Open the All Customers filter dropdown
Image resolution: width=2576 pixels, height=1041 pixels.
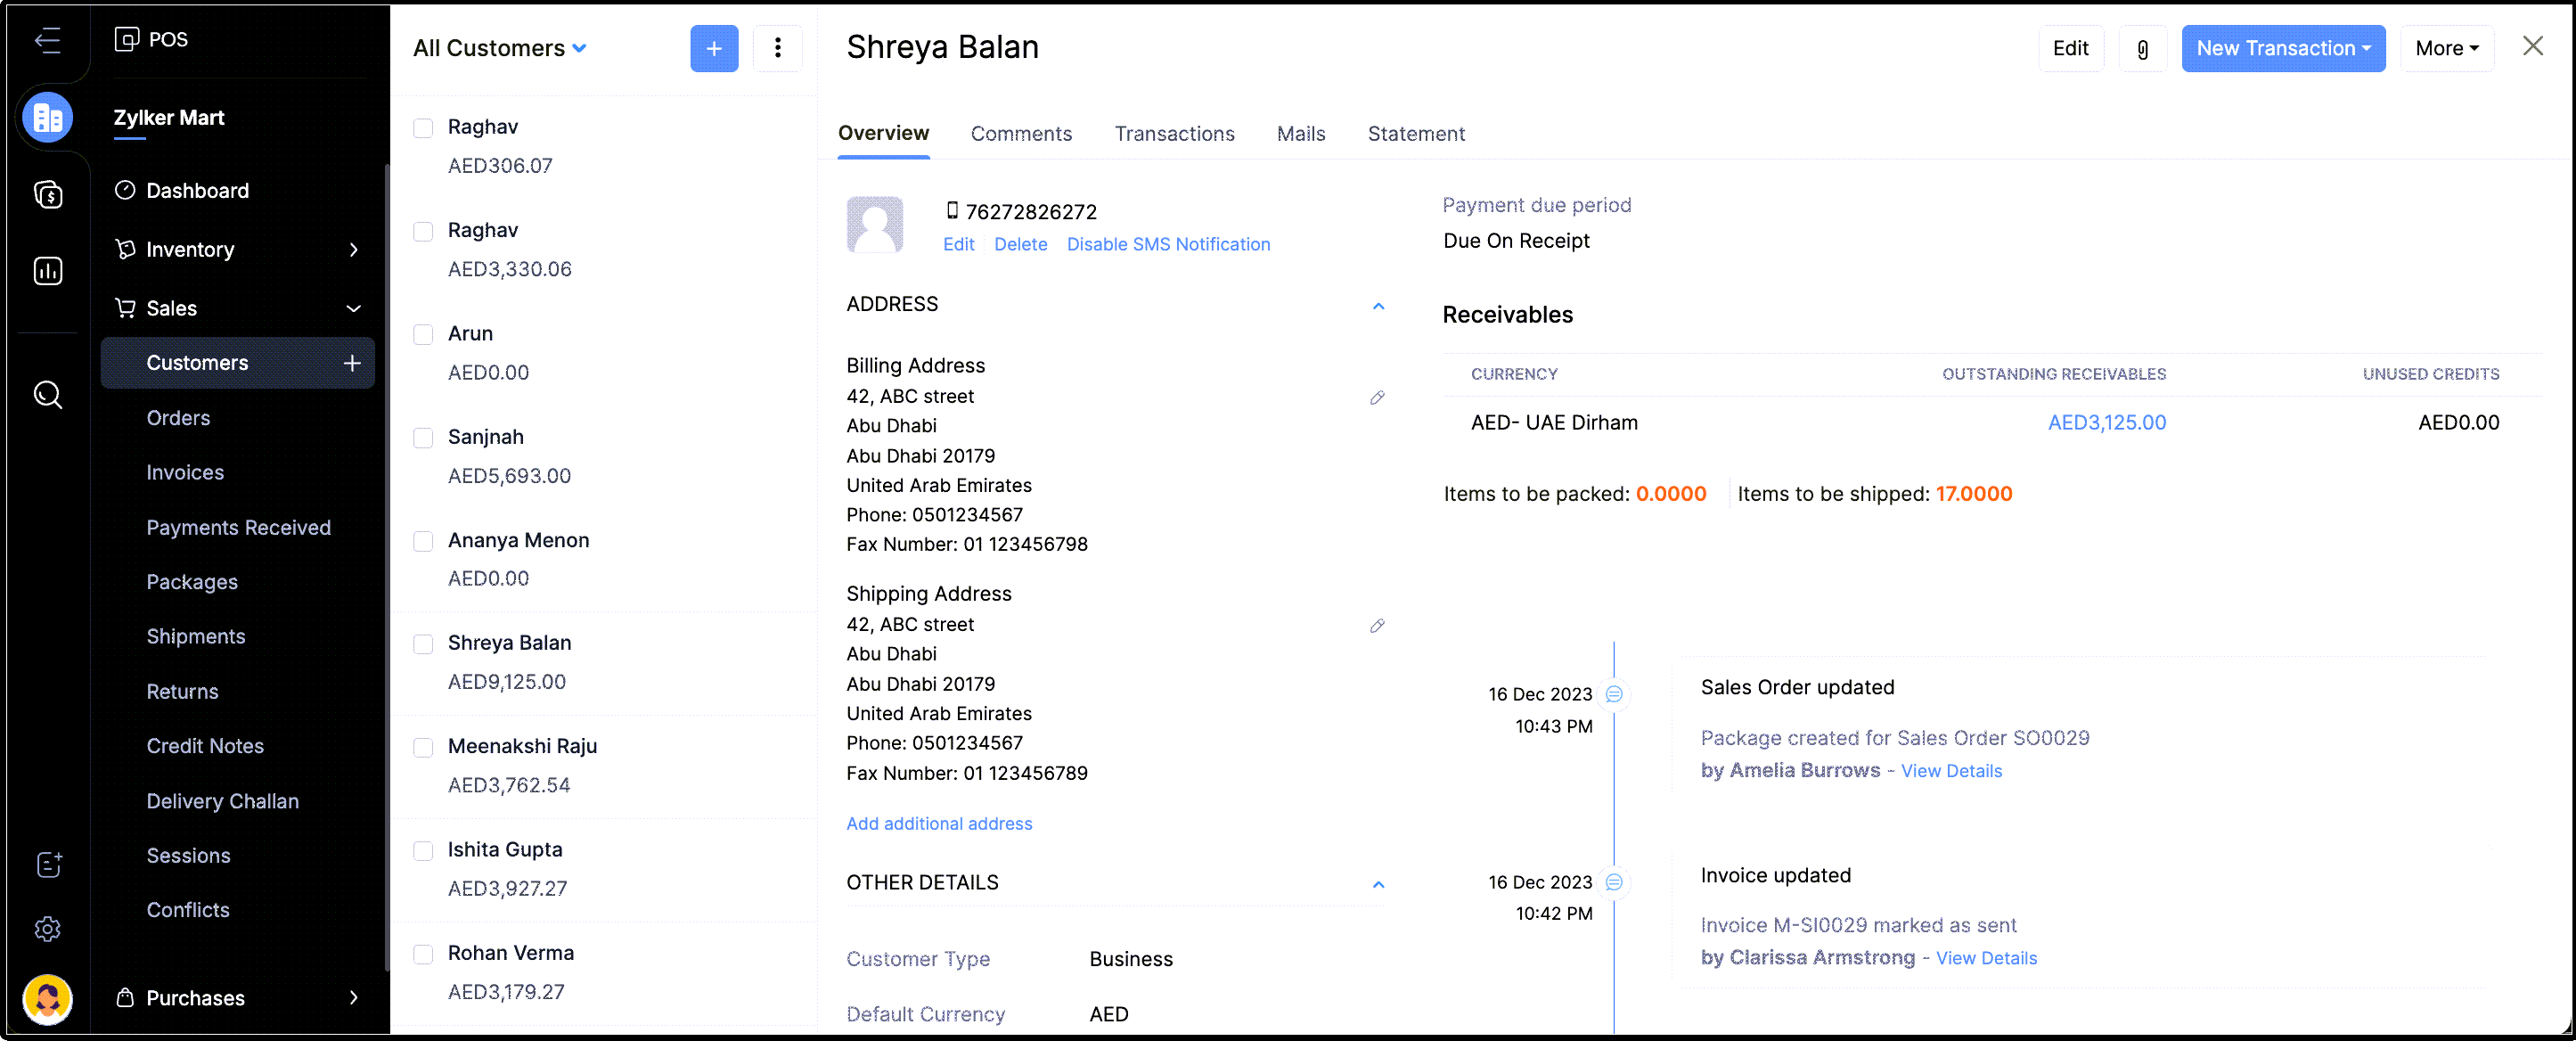[499, 49]
